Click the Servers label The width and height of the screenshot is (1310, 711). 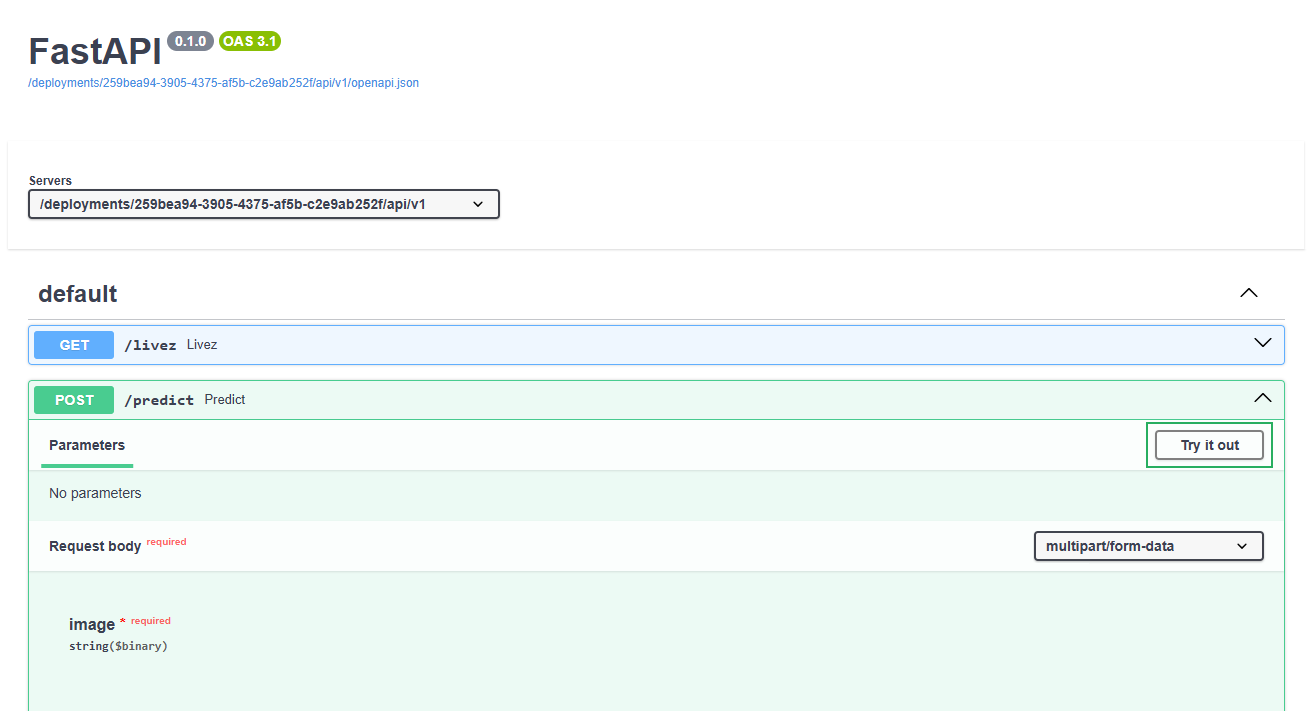[50, 181]
